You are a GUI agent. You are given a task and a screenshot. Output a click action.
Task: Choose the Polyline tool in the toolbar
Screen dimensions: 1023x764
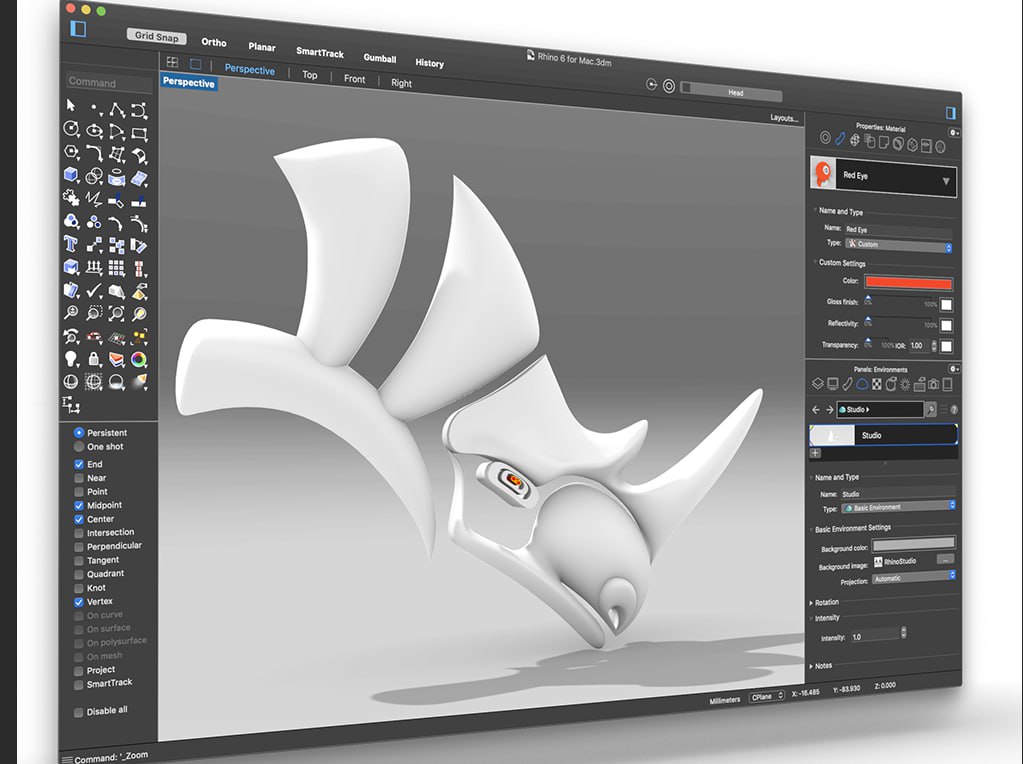pyautogui.click(x=117, y=110)
